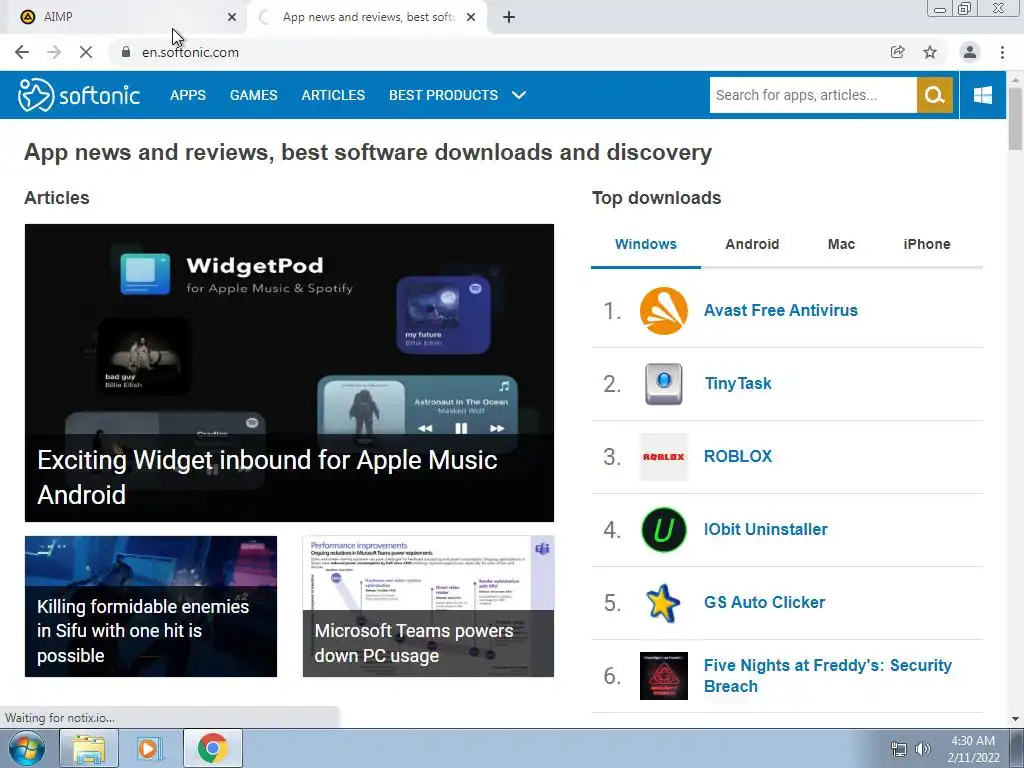
Task: Click the GS Auto Clicker star icon
Action: pos(664,603)
